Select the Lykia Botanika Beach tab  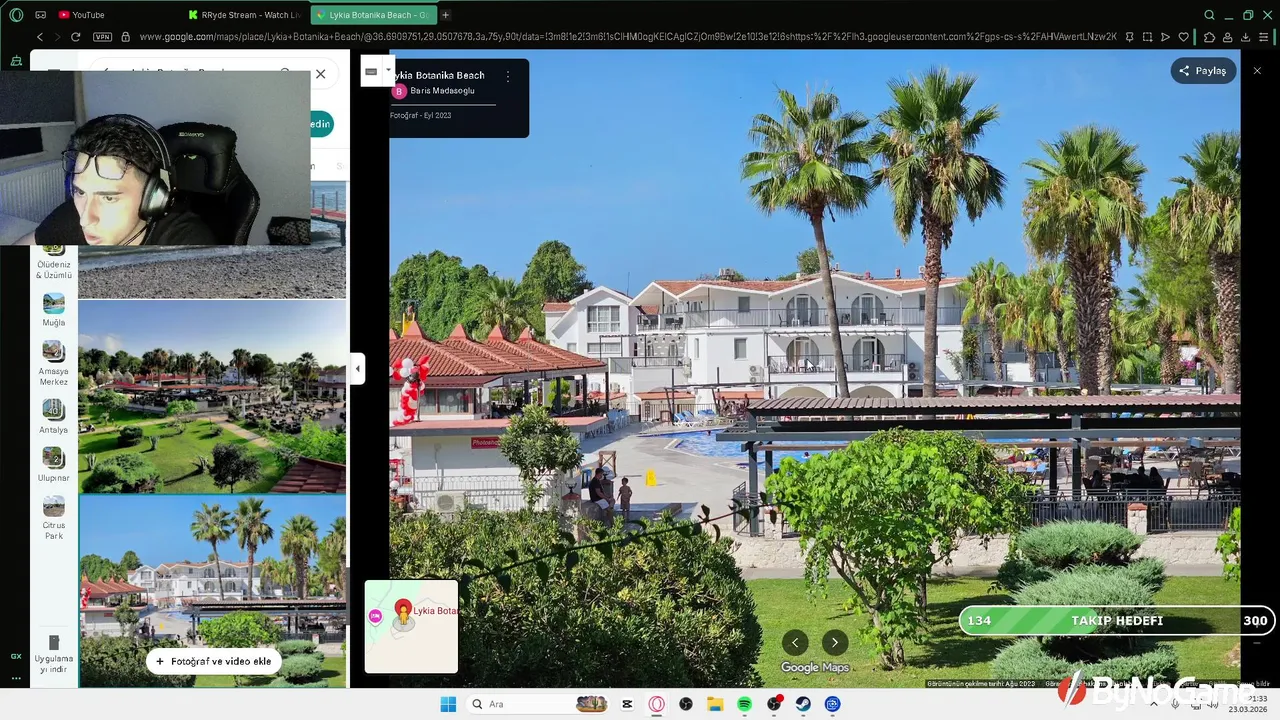pyautogui.click(x=373, y=15)
